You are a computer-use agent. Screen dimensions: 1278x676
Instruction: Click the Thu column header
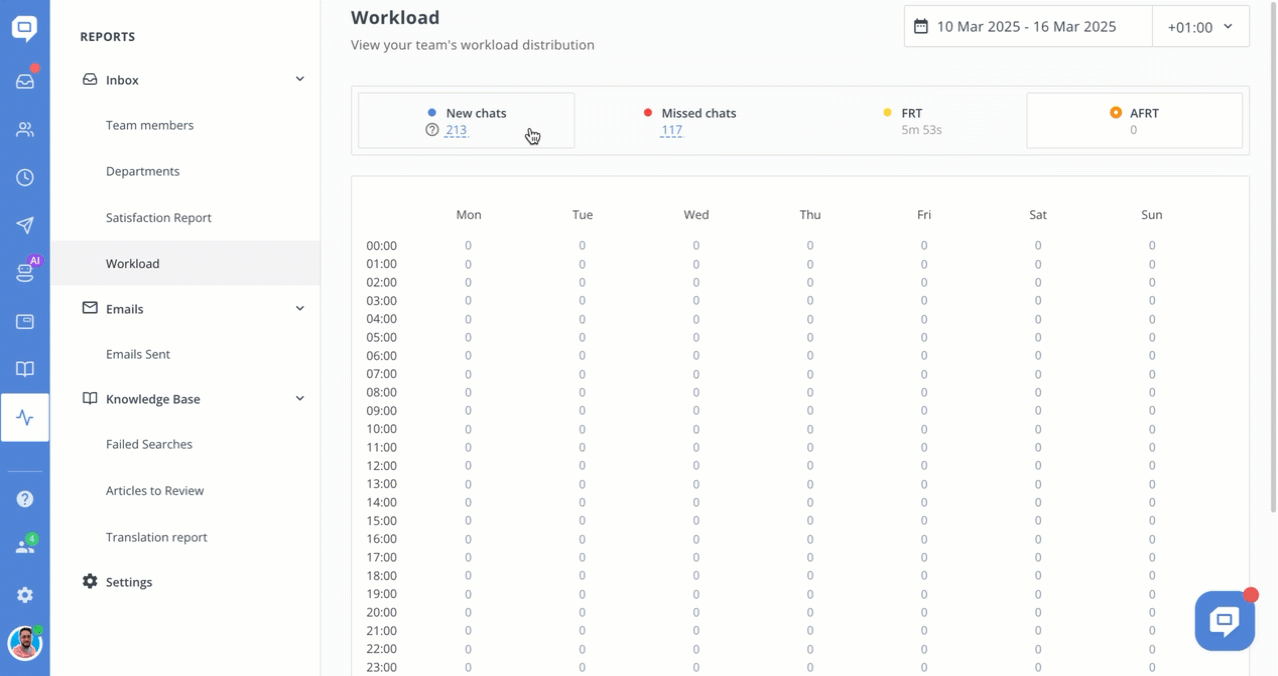810,215
